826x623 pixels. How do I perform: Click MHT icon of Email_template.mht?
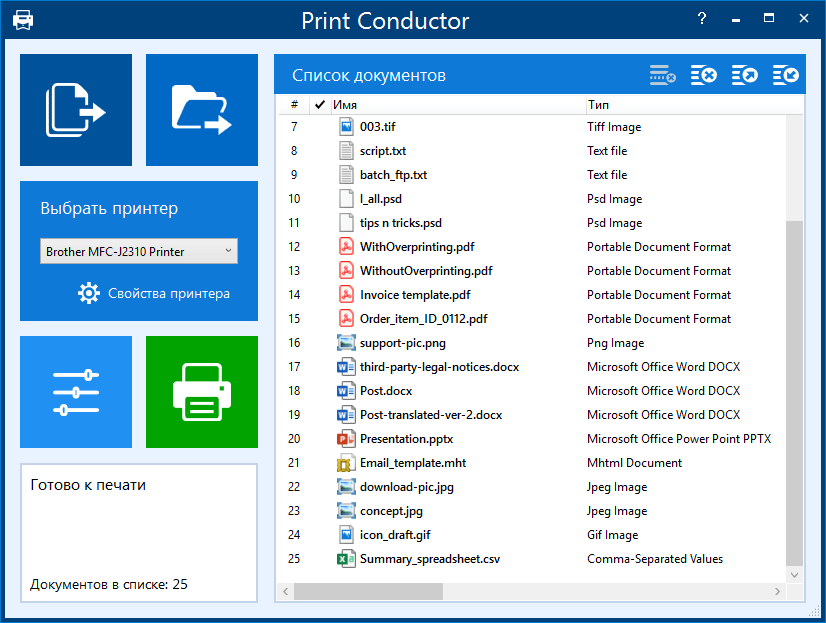[345, 463]
